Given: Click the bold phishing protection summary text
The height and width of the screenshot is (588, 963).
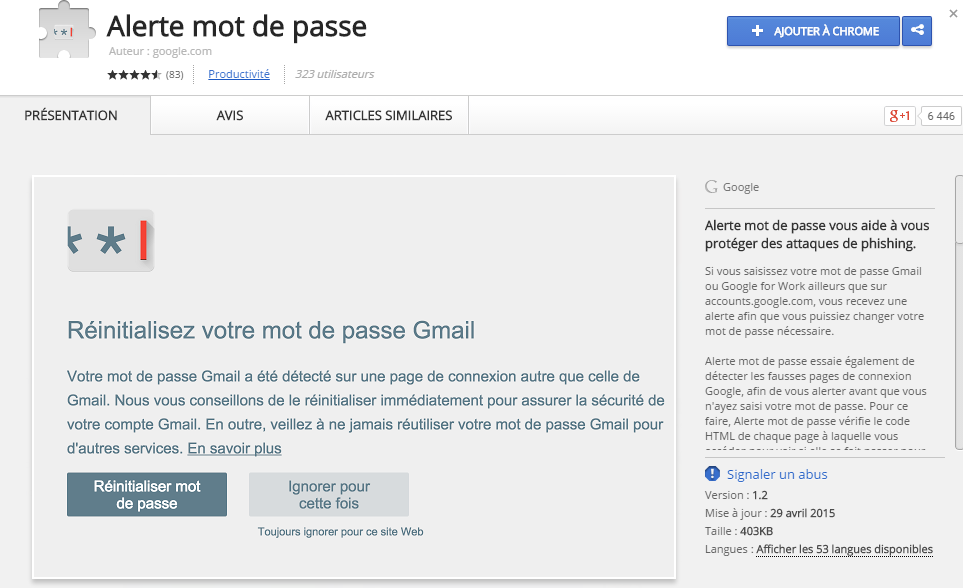Looking at the screenshot, I should pos(817,234).
